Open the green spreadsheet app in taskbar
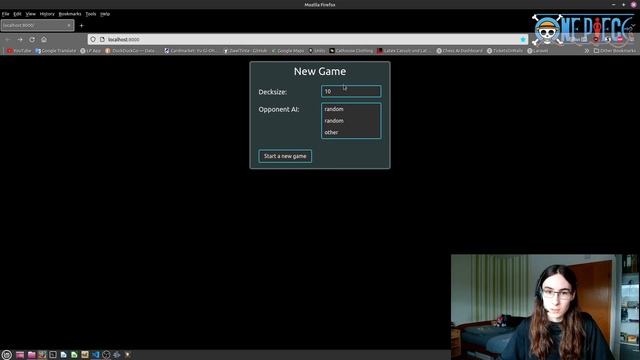Viewport: 640px width, 360px height. point(74,355)
